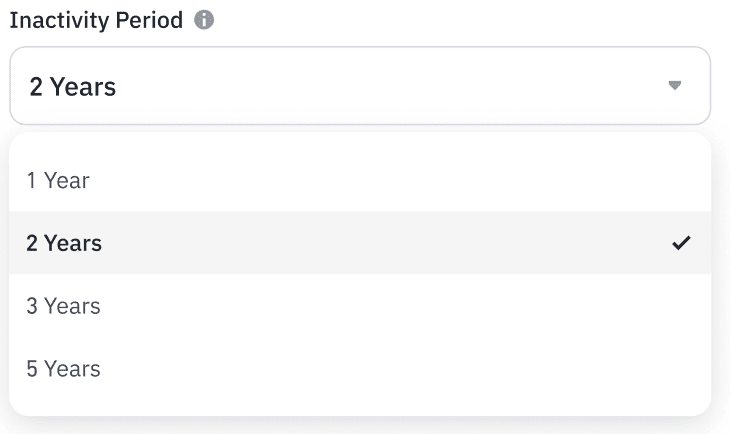Pick the shortest inactivity period option
This screenshot has height=434, width=730.
360,180
